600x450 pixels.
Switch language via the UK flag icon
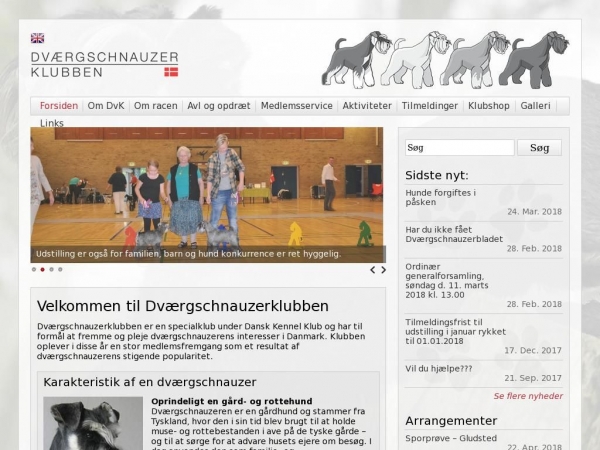[x=38, y=38]
